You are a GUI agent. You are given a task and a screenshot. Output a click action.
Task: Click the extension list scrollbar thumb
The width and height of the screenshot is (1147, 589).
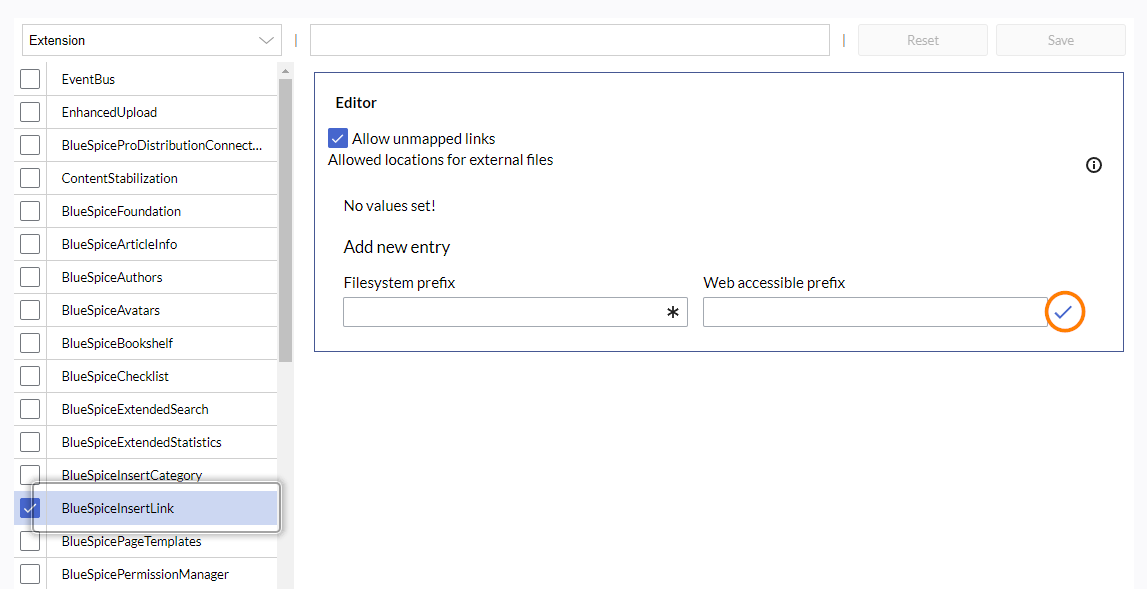pyautogui.click(x=286, y=220)
